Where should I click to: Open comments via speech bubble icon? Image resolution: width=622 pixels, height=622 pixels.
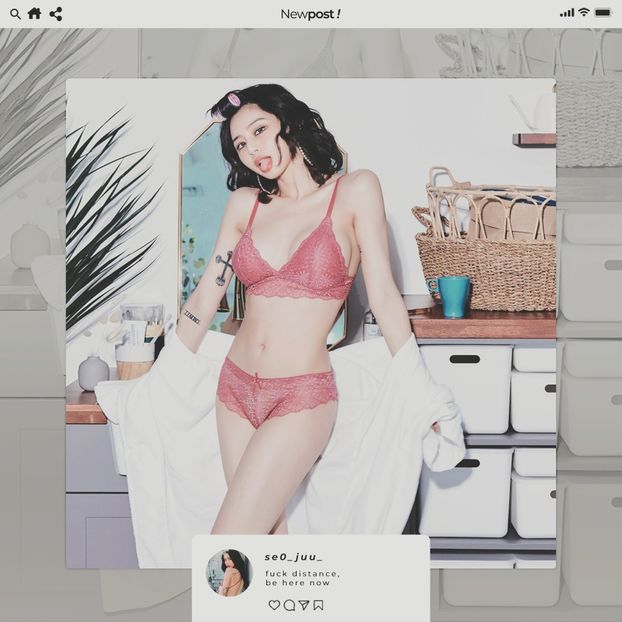click(x=289, y=605)
